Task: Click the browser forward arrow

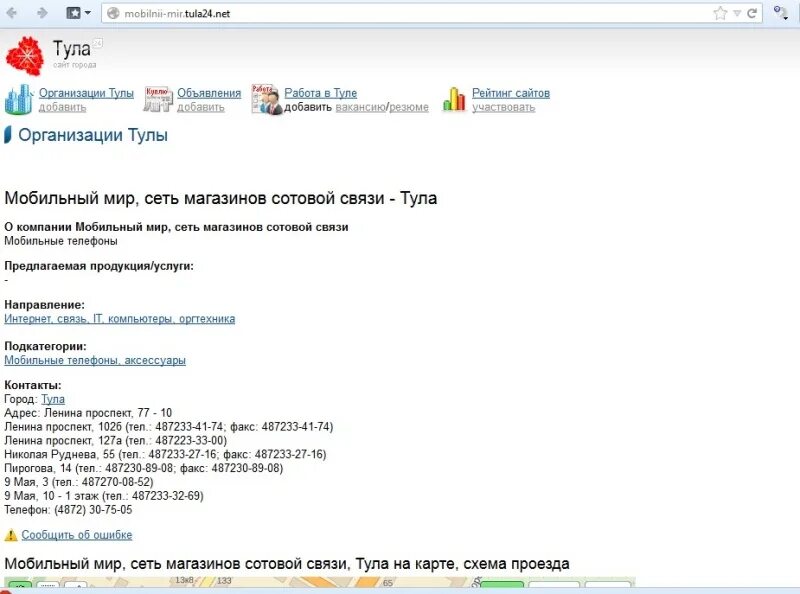Action: (42, 13)
